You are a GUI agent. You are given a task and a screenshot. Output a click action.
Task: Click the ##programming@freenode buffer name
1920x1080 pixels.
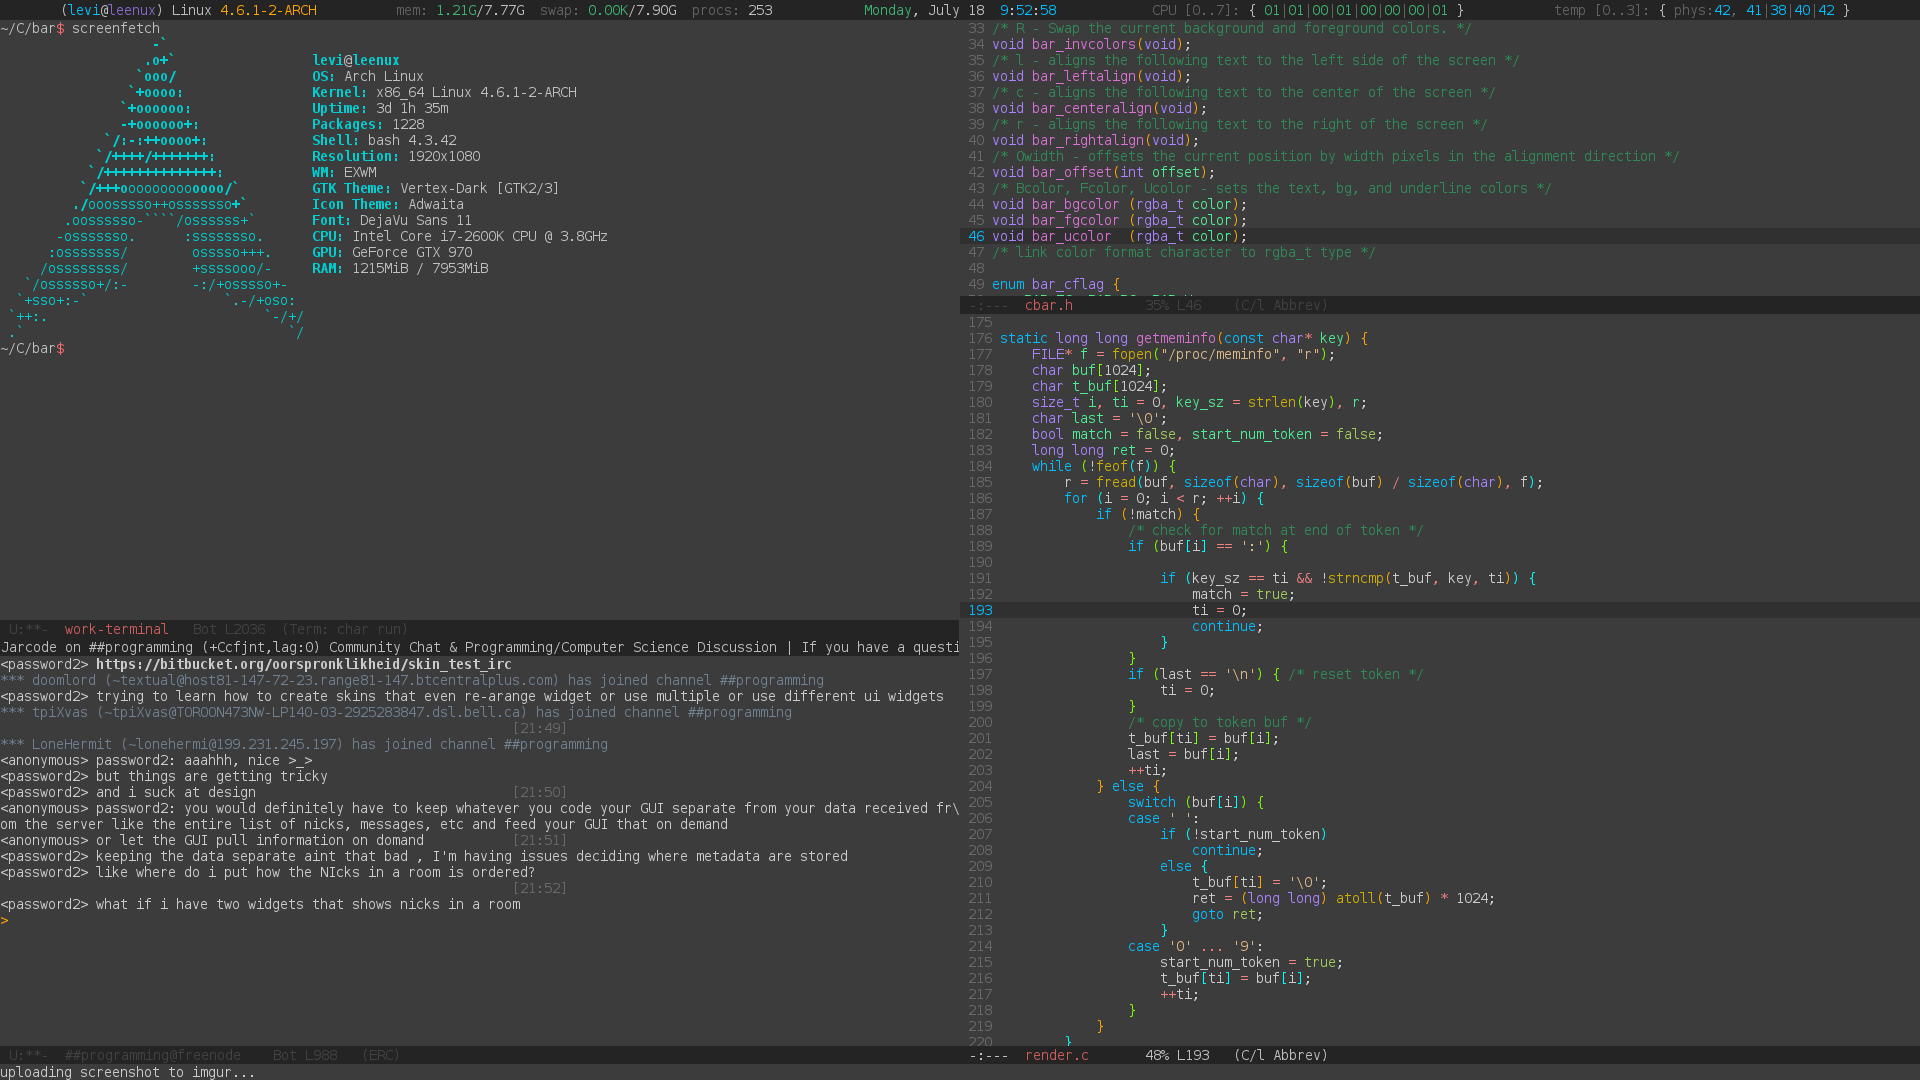[x=152, y=1055]
